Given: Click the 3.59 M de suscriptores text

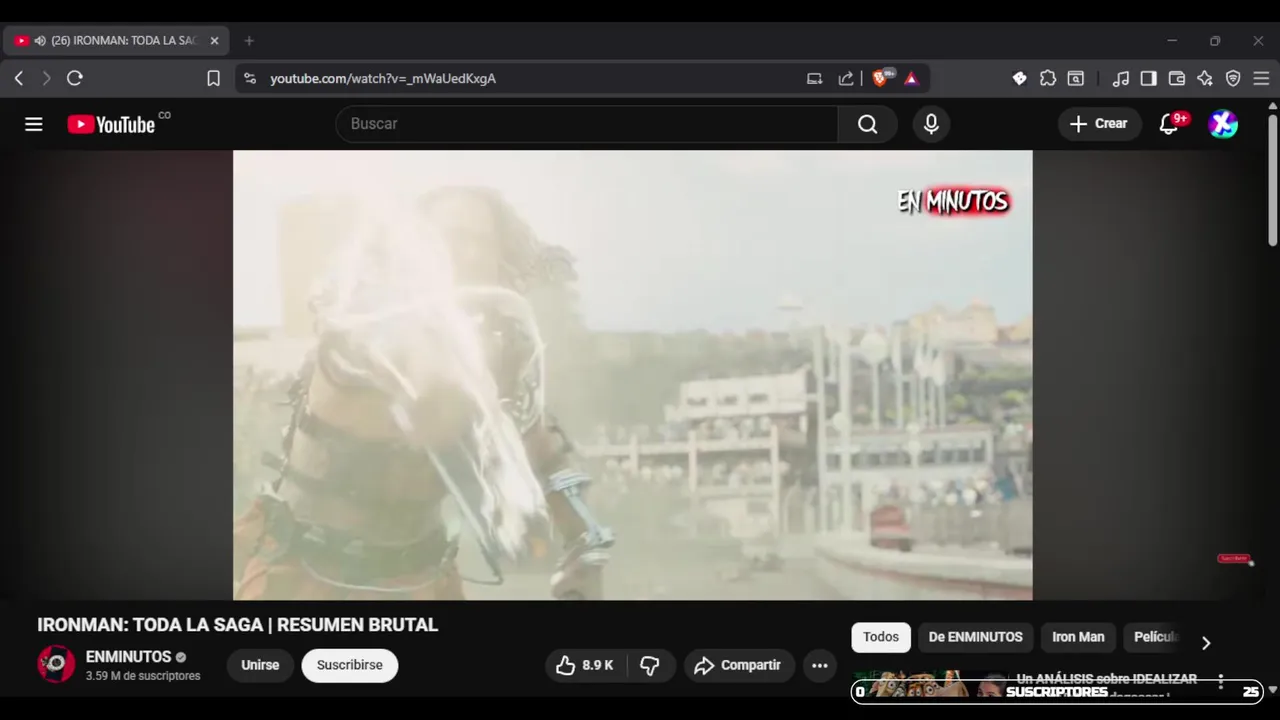Looking at the screenshot, I should (x=143, y=676).
